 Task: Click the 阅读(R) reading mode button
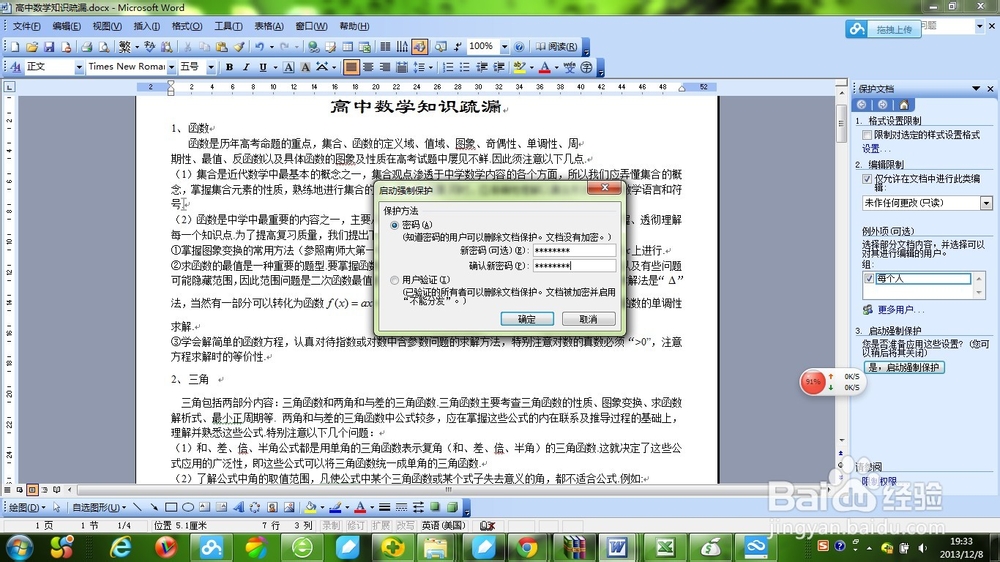point(556,47)
